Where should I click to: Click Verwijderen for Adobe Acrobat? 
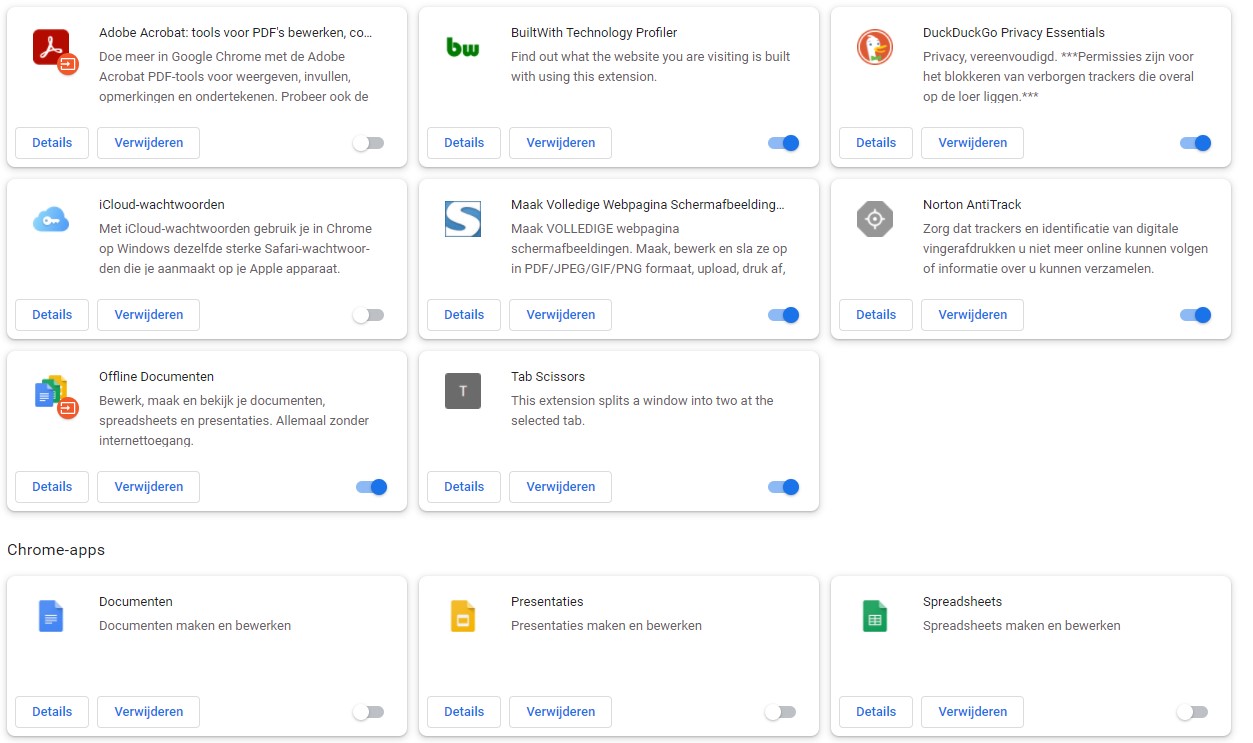click(x=148, y=143)
